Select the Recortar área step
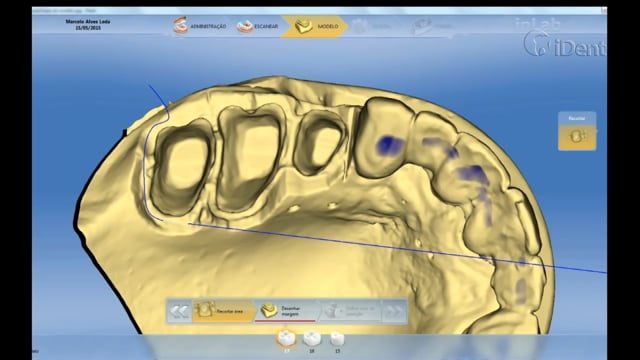The width and height of the screenshot is (640, 360). tap(223, 311)
